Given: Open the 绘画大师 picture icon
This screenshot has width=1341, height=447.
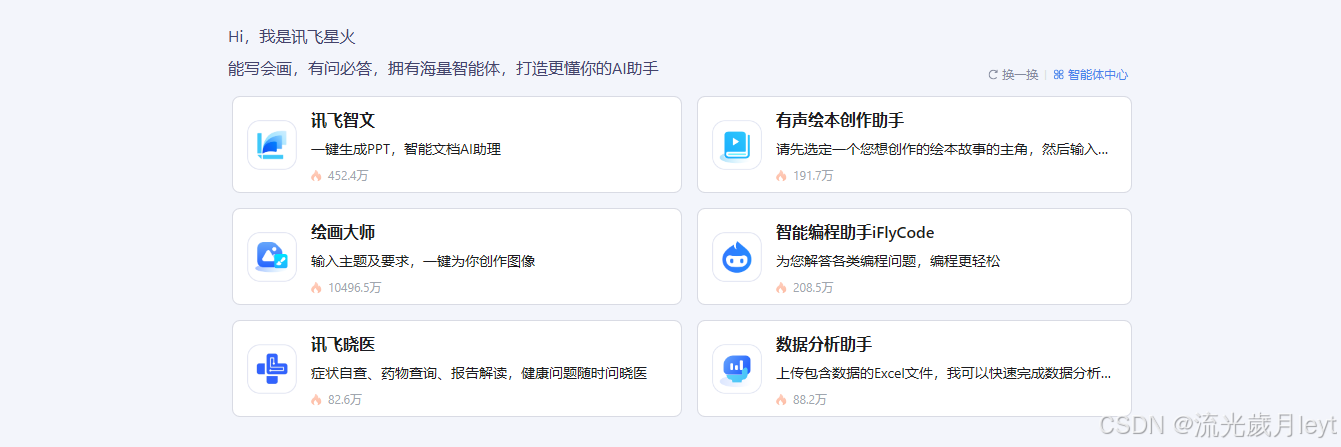Looking at the screenshot, I should pyautogui.click(x=272, y=257).
